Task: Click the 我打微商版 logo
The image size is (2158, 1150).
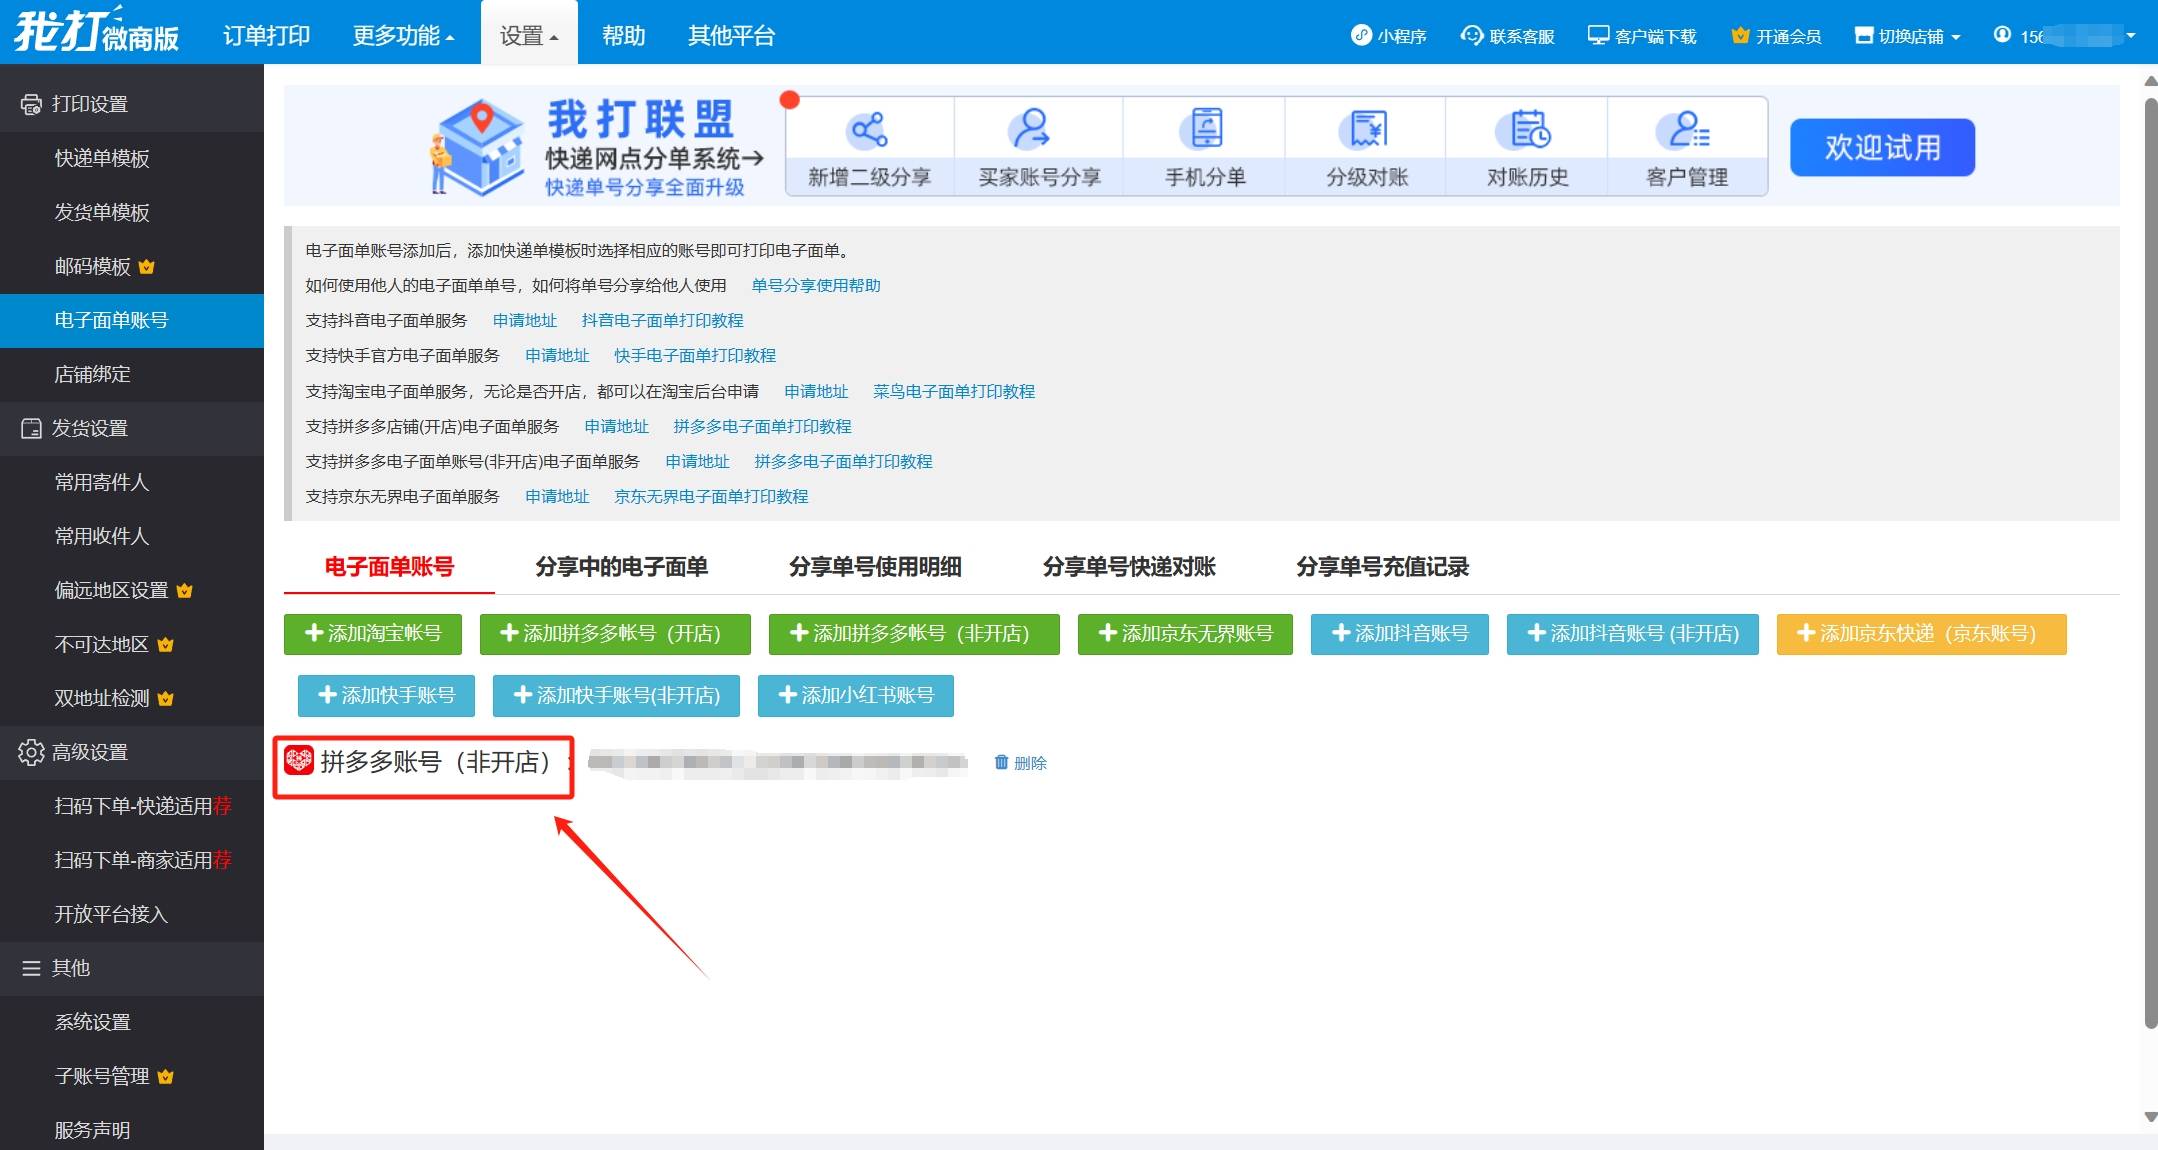Action: 96,30
